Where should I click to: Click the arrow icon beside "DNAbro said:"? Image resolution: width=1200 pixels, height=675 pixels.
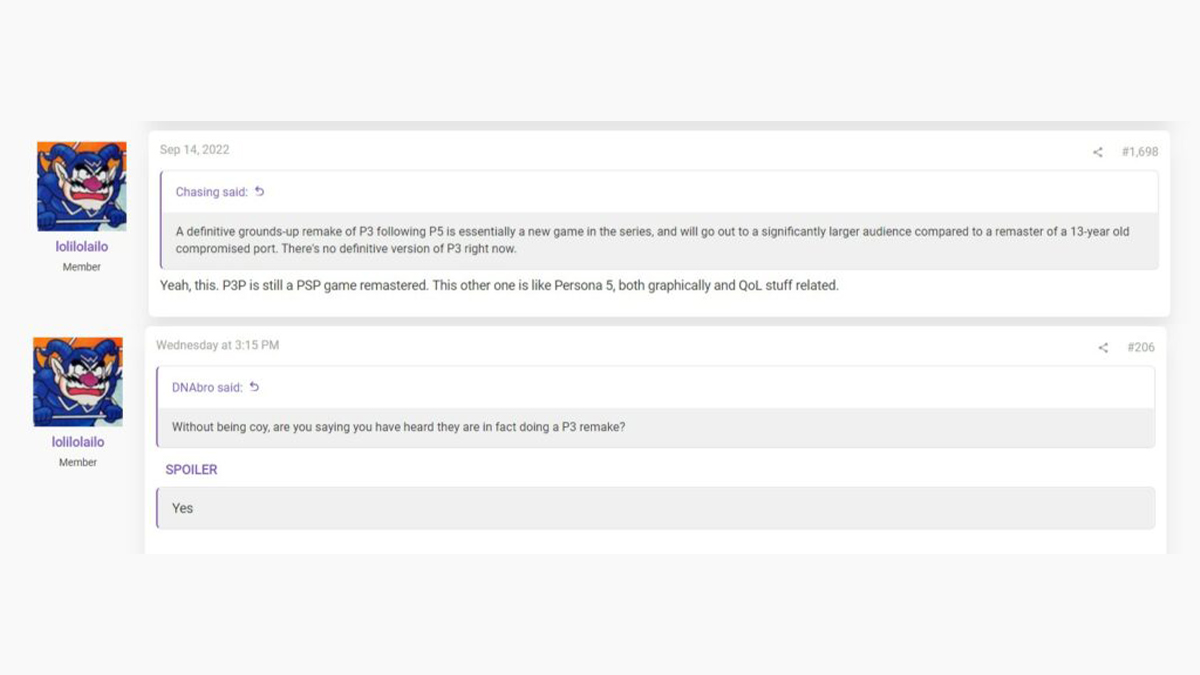254,387
